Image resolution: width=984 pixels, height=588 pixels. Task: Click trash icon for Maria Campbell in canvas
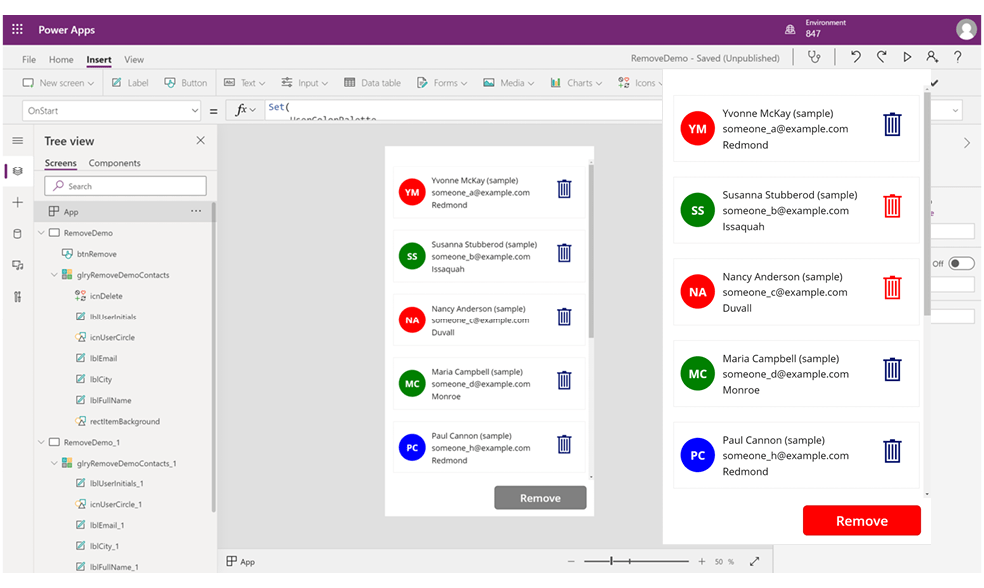[564, 380]
